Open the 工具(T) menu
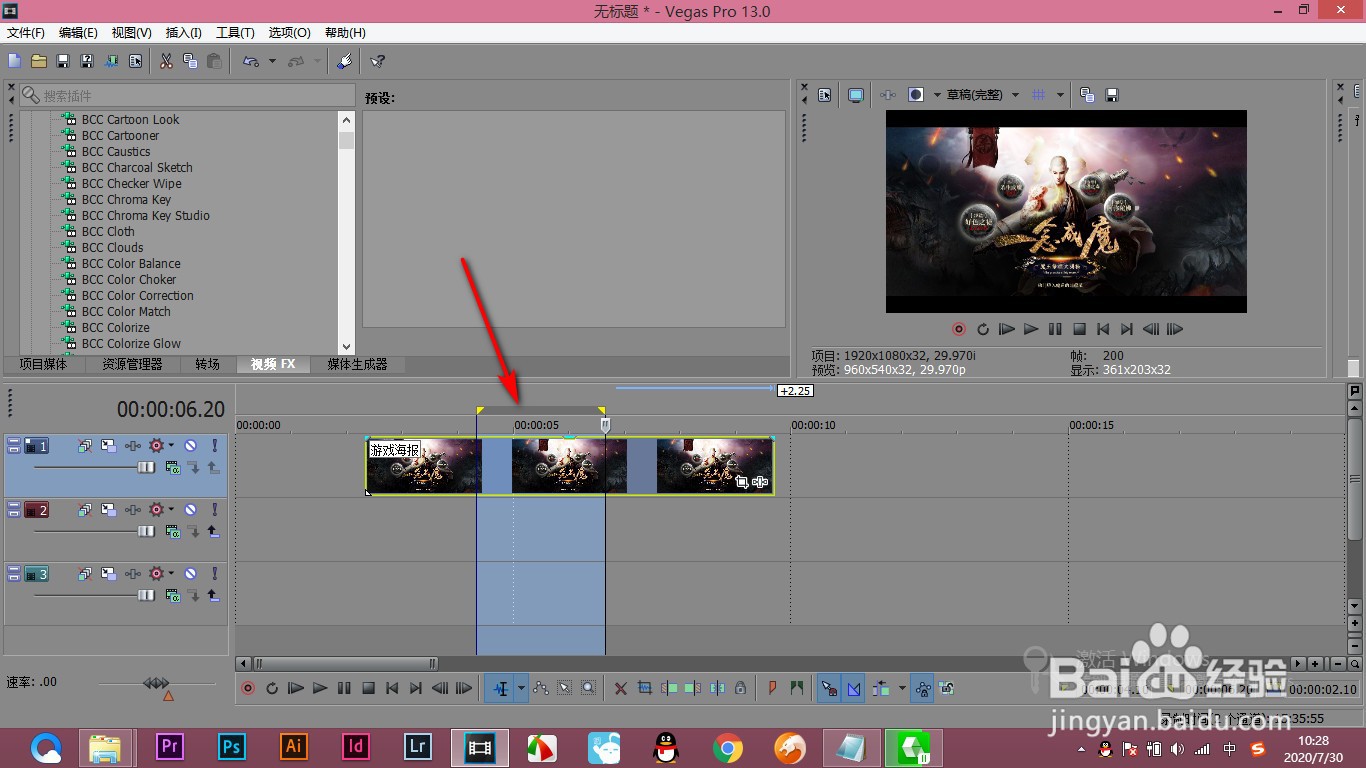The width and height of the screenshot is (1366, 768). pyautogui.click(x=235, y=33)
